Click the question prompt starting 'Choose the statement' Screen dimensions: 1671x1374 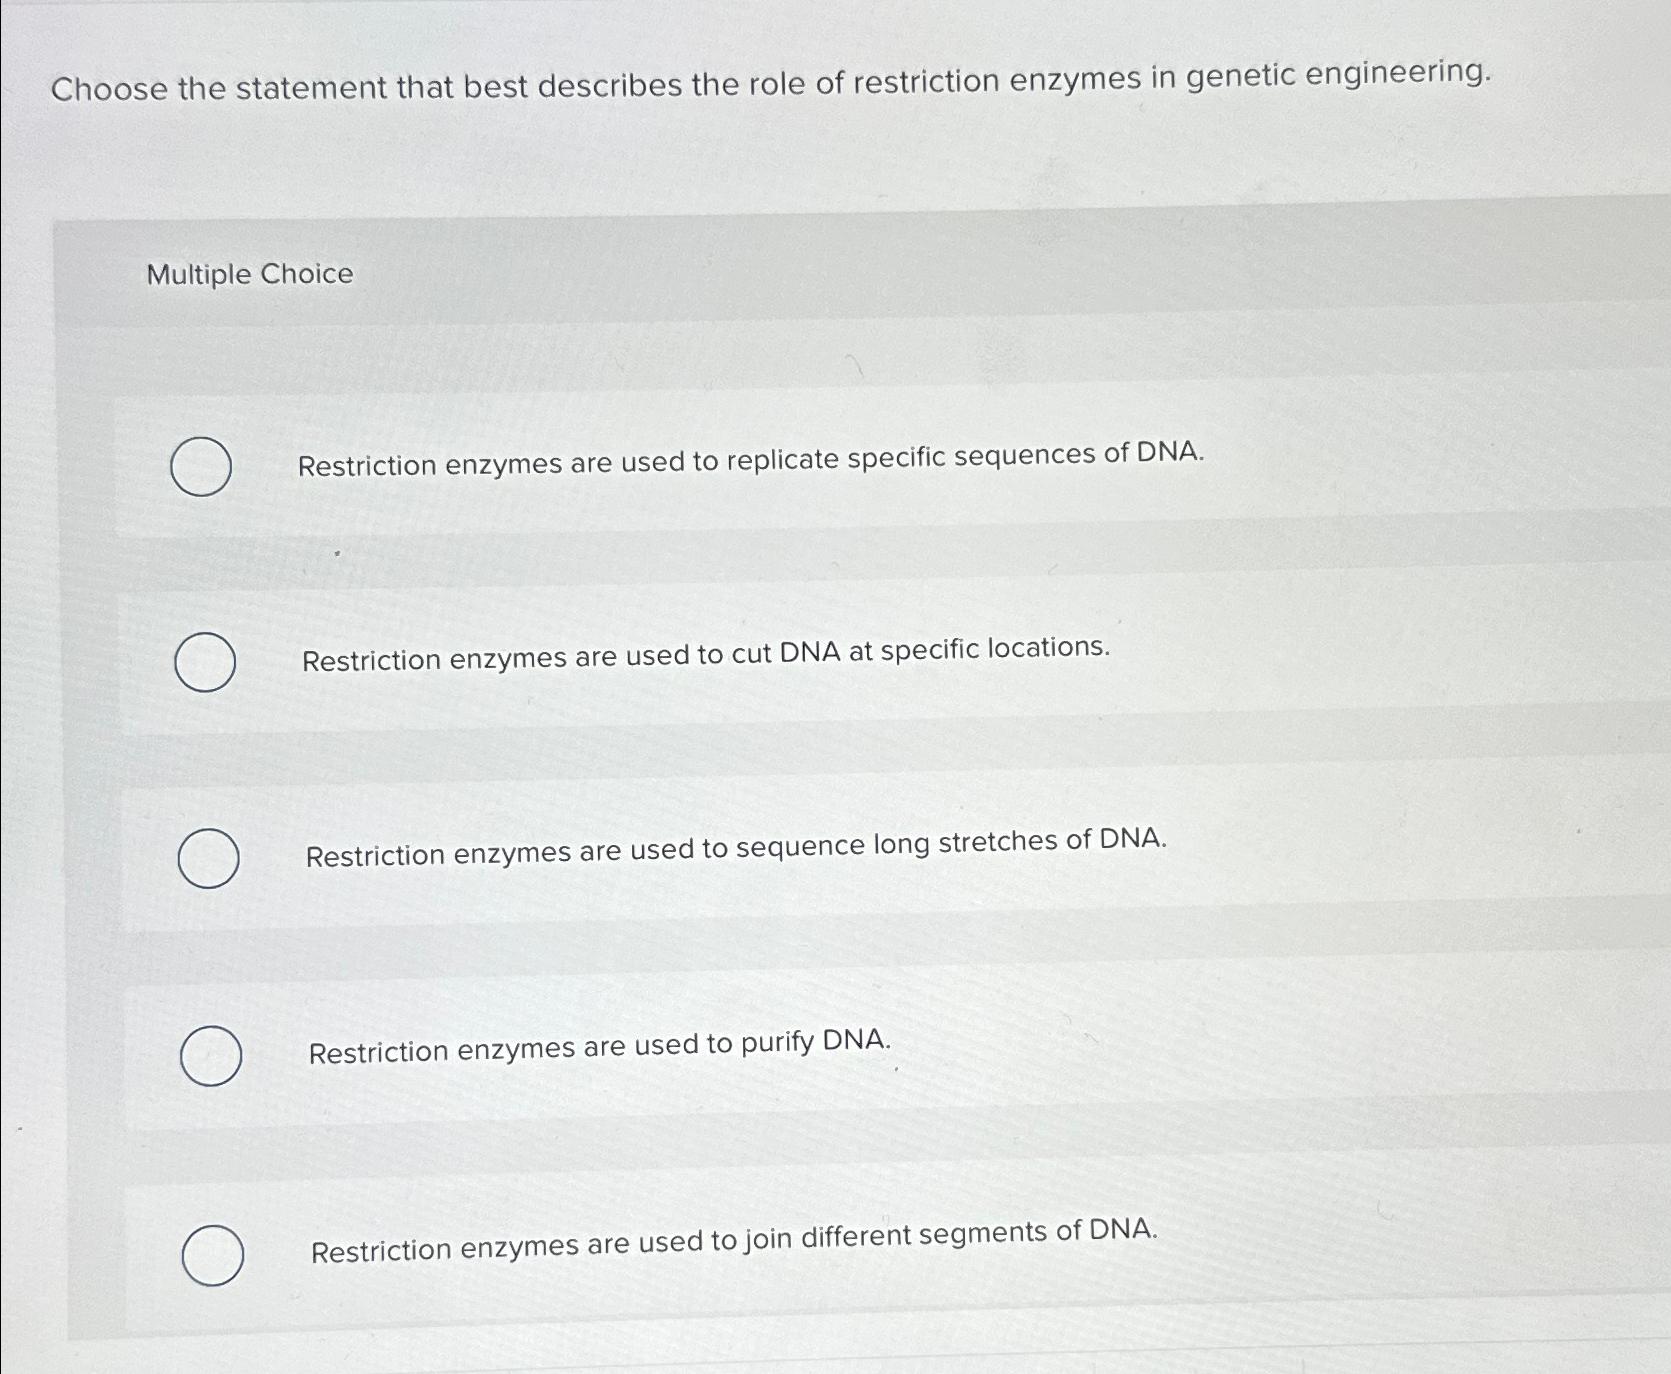tap(770, 81)
